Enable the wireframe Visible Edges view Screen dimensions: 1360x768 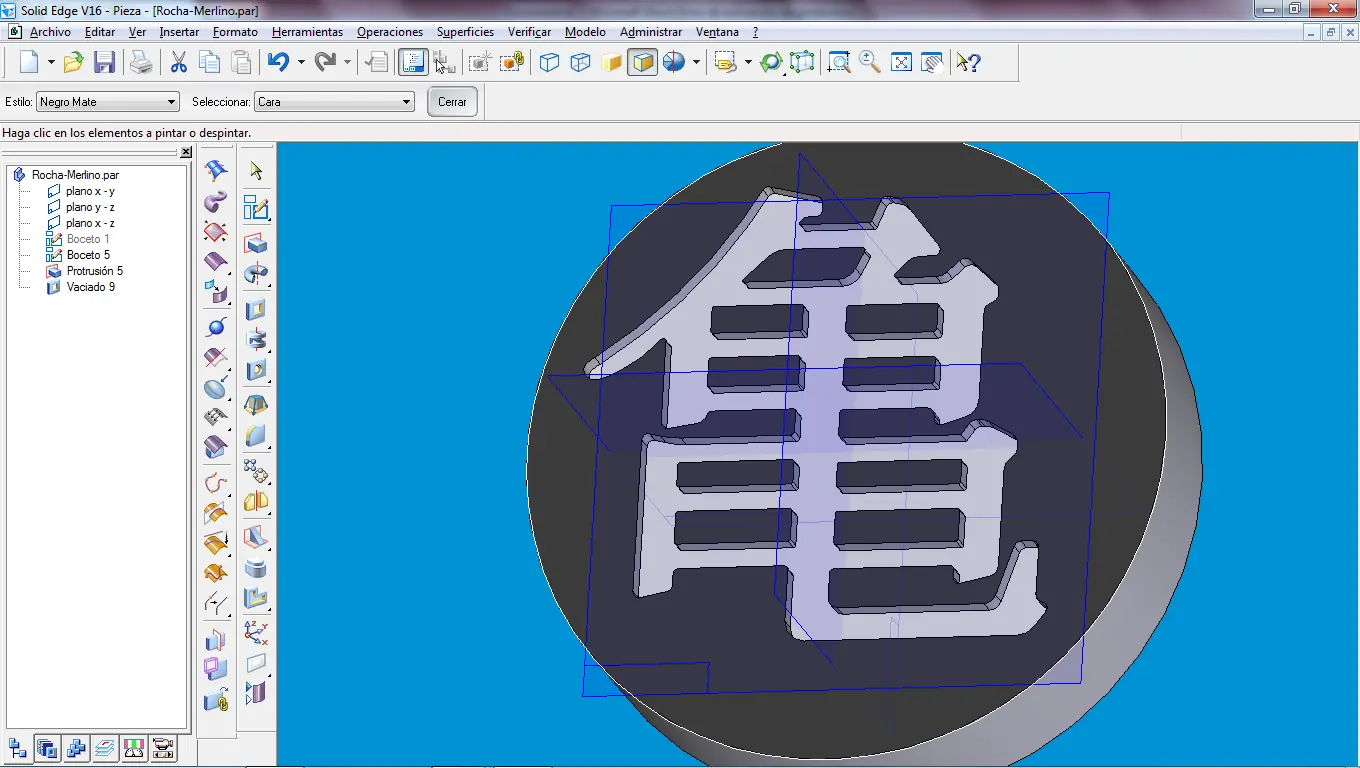(x=549, y=63)
